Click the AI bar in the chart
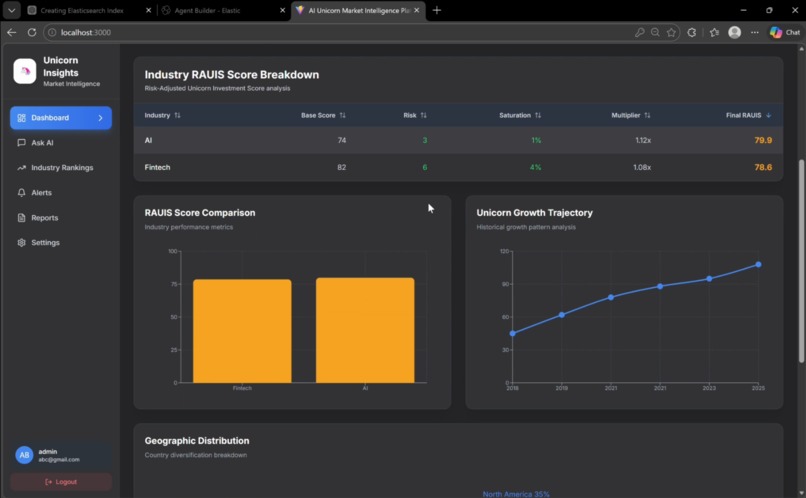Viewport: 806px width, 498px height. point(365,330)
